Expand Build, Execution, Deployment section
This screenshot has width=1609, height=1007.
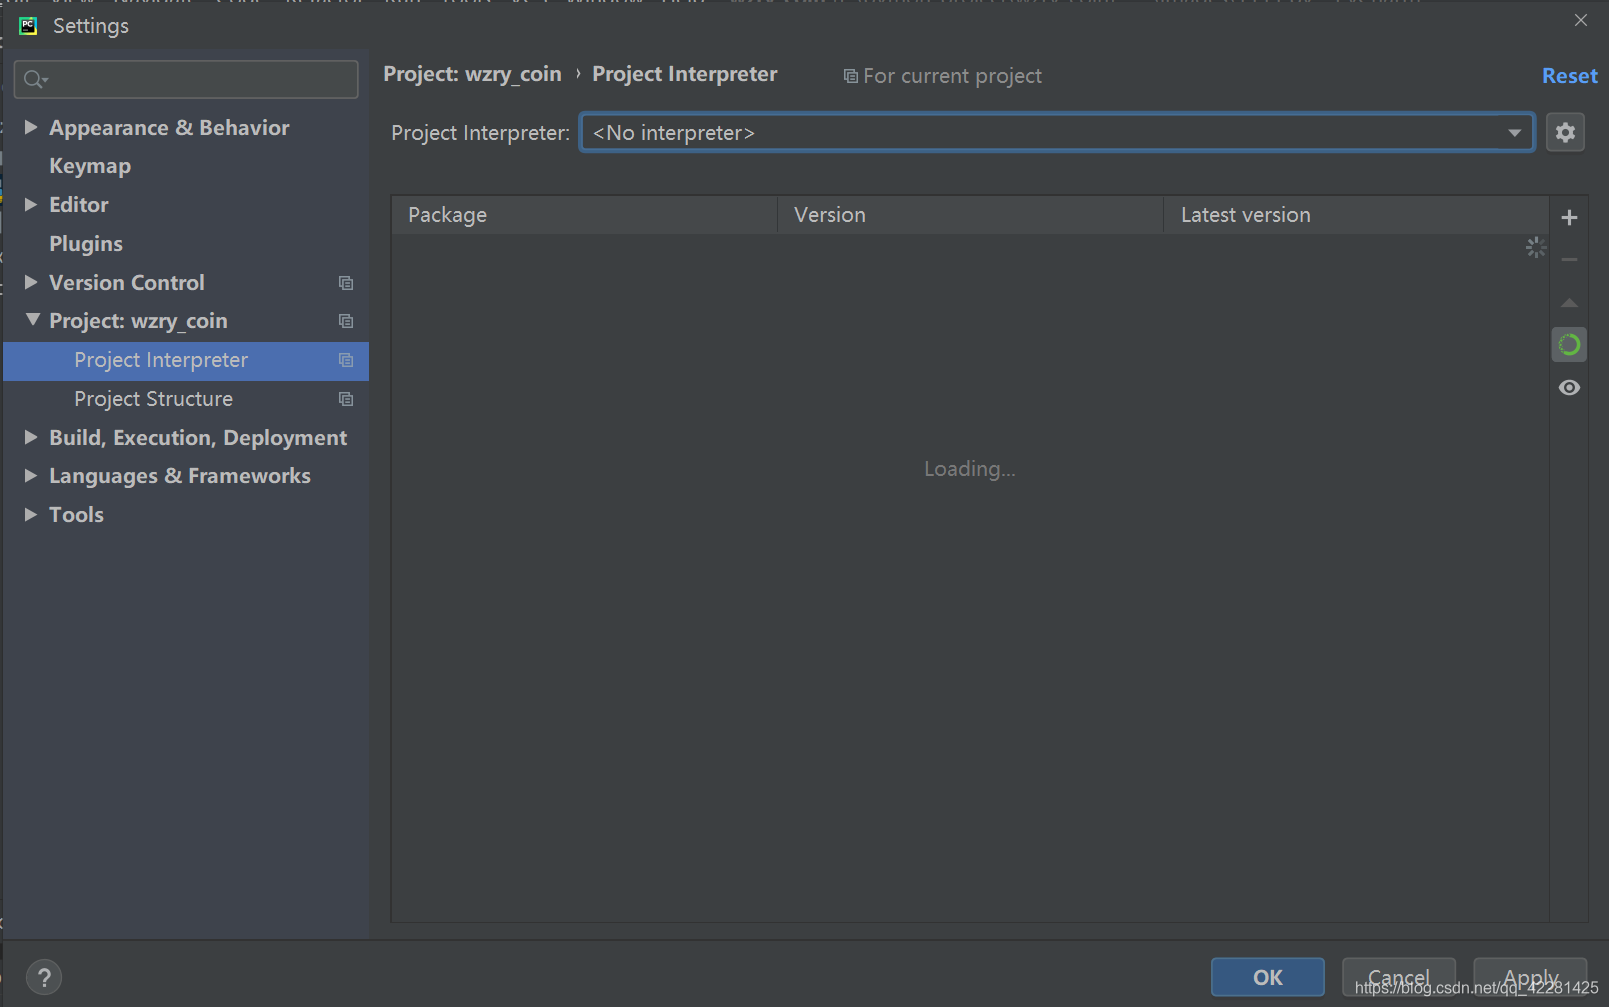(x=31, y=437)
